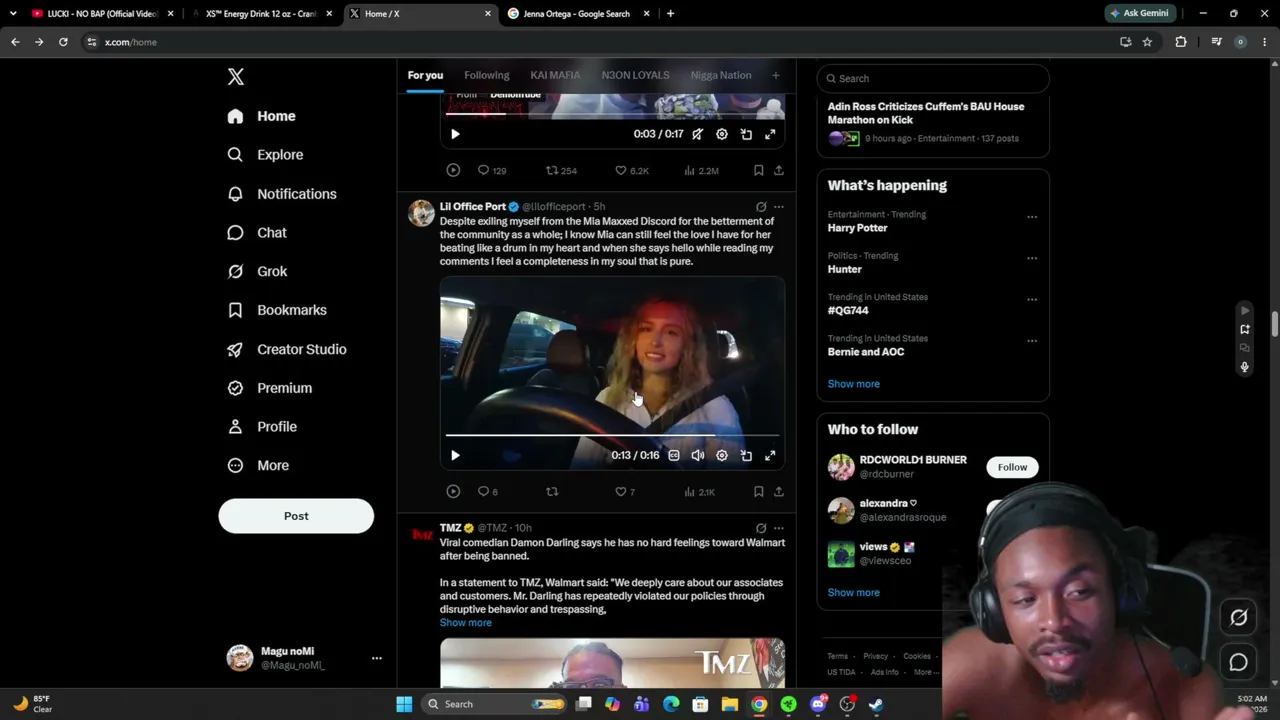Switch to the KAI MAFIA tab
The image size is (1280, 720).
point(555,75)
